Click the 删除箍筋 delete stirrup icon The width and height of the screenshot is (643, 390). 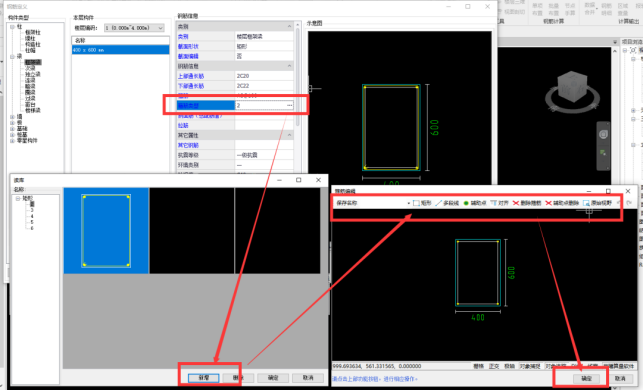point(527,203)
